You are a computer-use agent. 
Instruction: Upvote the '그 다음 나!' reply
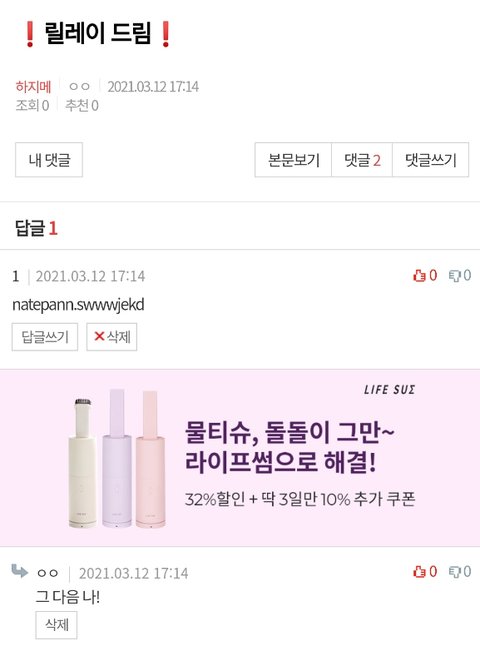tap(419, 572)
